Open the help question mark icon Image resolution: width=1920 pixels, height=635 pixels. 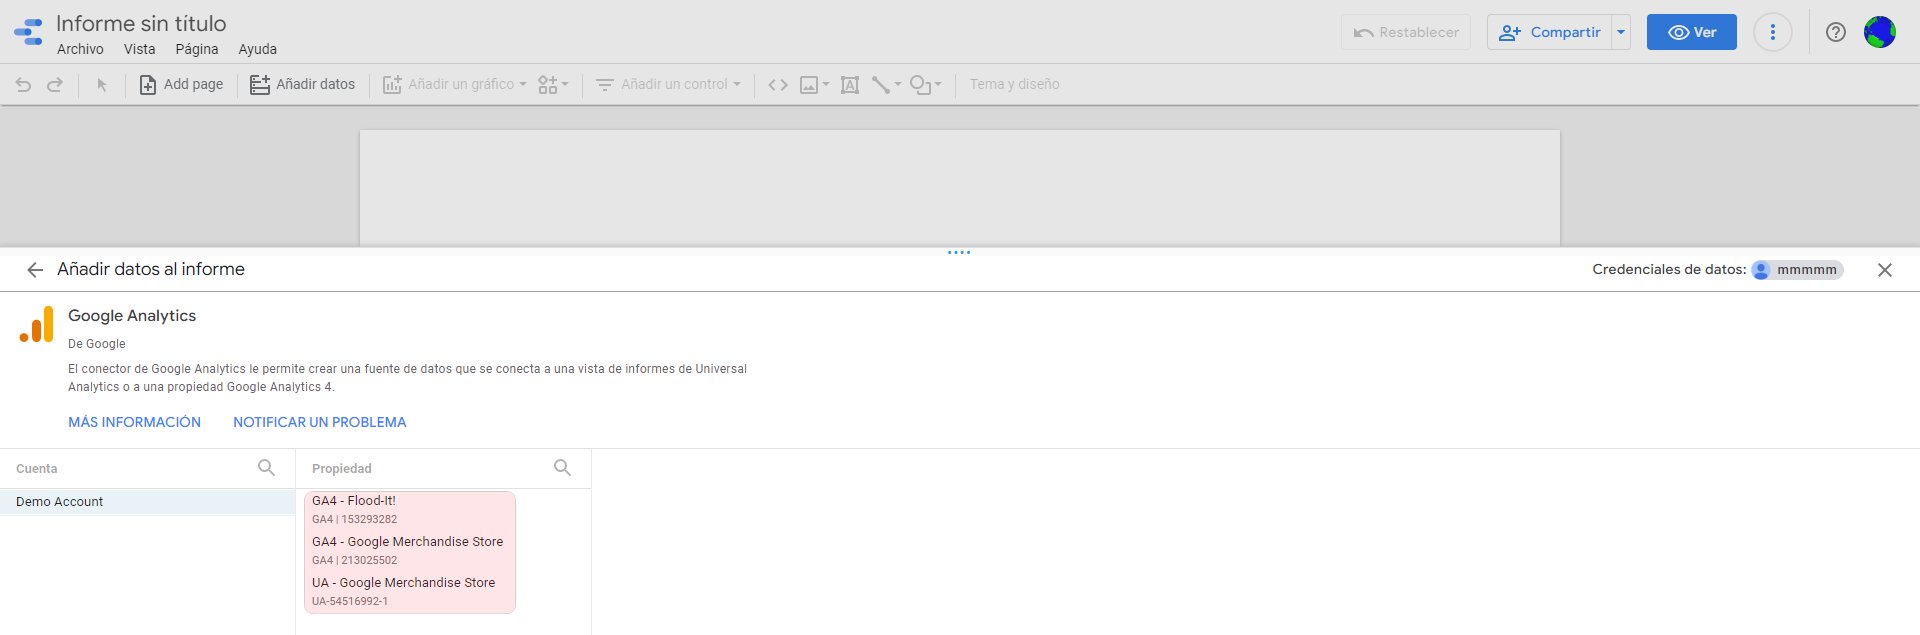1836,32
